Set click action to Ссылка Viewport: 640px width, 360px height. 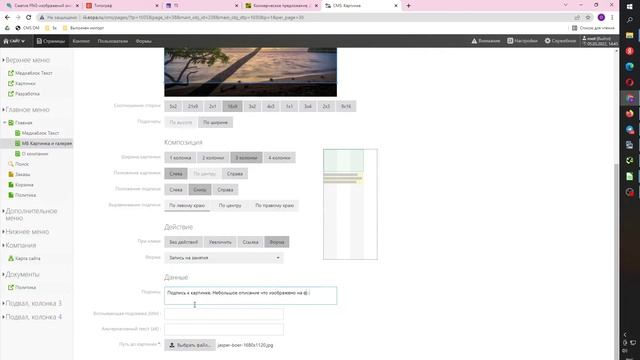[250, 242]
